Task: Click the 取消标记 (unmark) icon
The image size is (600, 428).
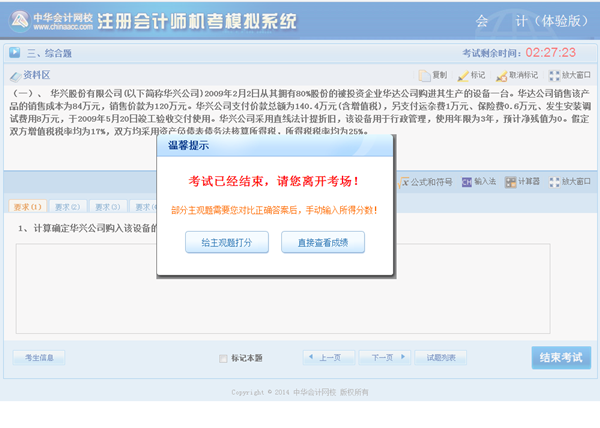Action: pos(517,75)
